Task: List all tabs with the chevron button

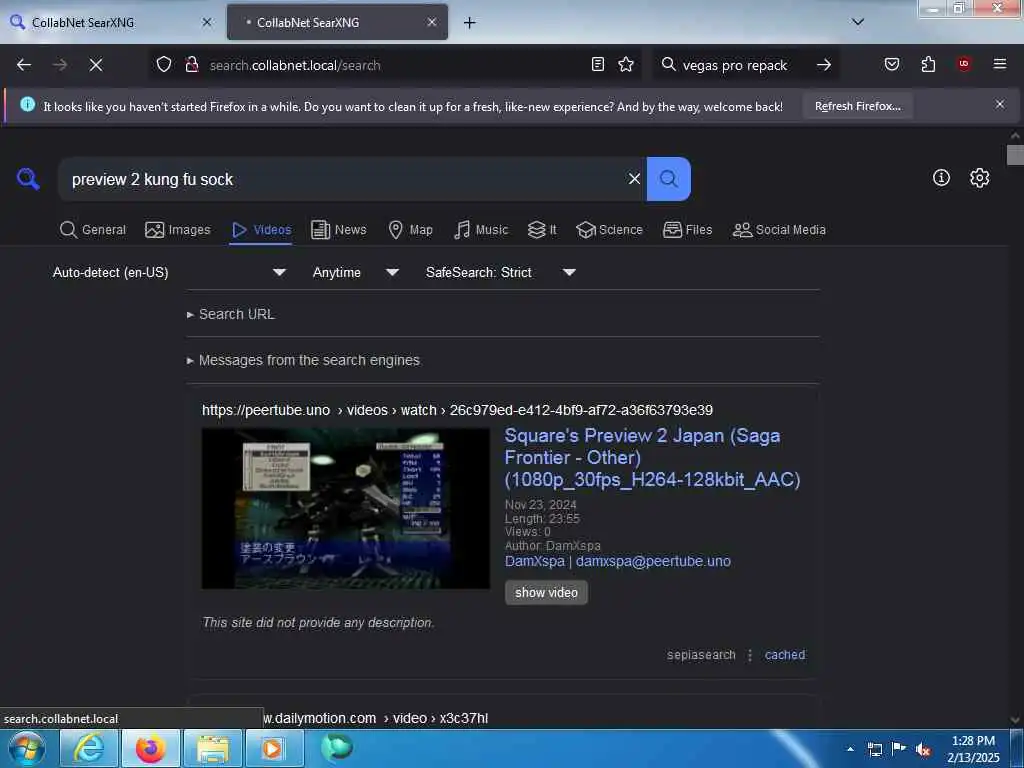Action: coord(858,22)
